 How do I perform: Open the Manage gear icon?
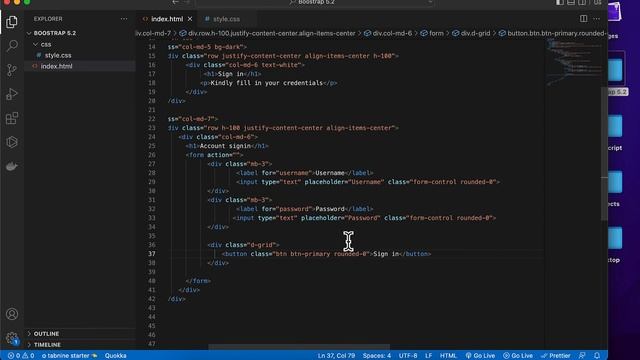click(12, 338)
